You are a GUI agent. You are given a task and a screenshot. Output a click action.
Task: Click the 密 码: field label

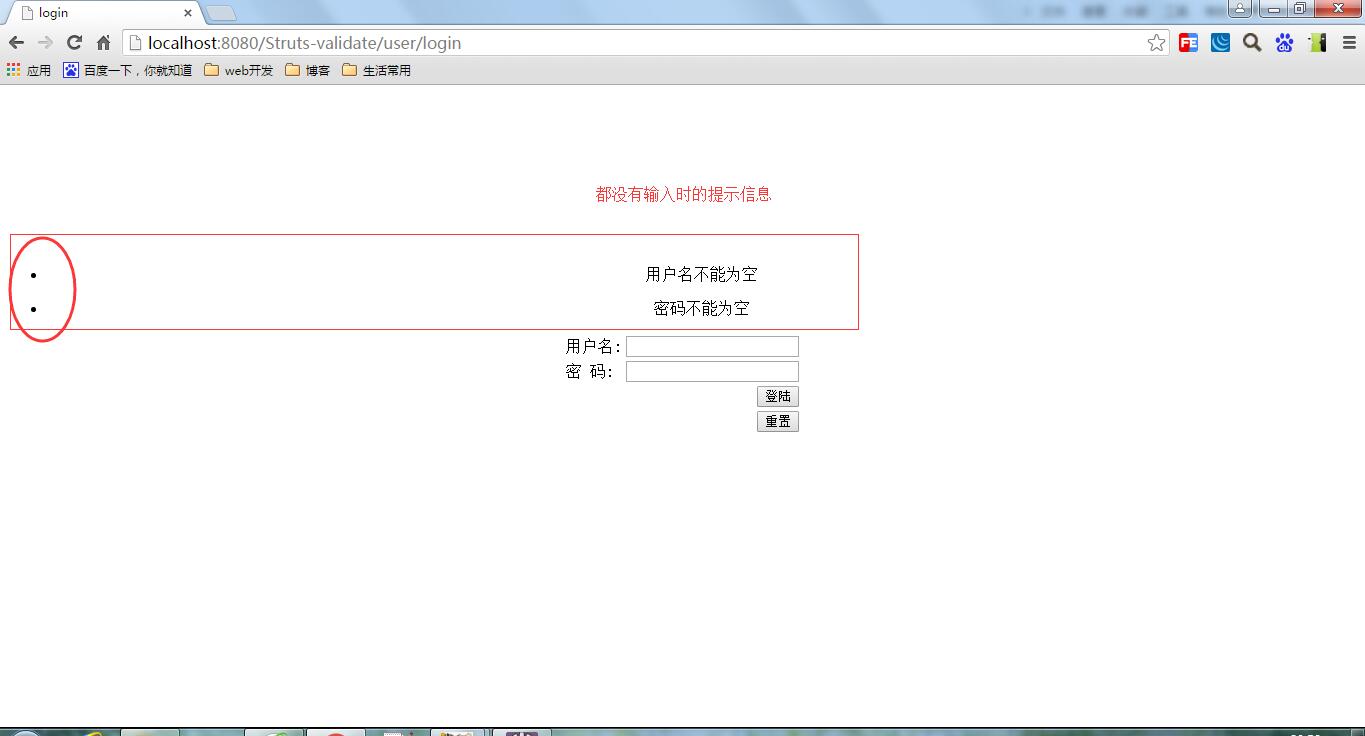click(x=589, y=371)
